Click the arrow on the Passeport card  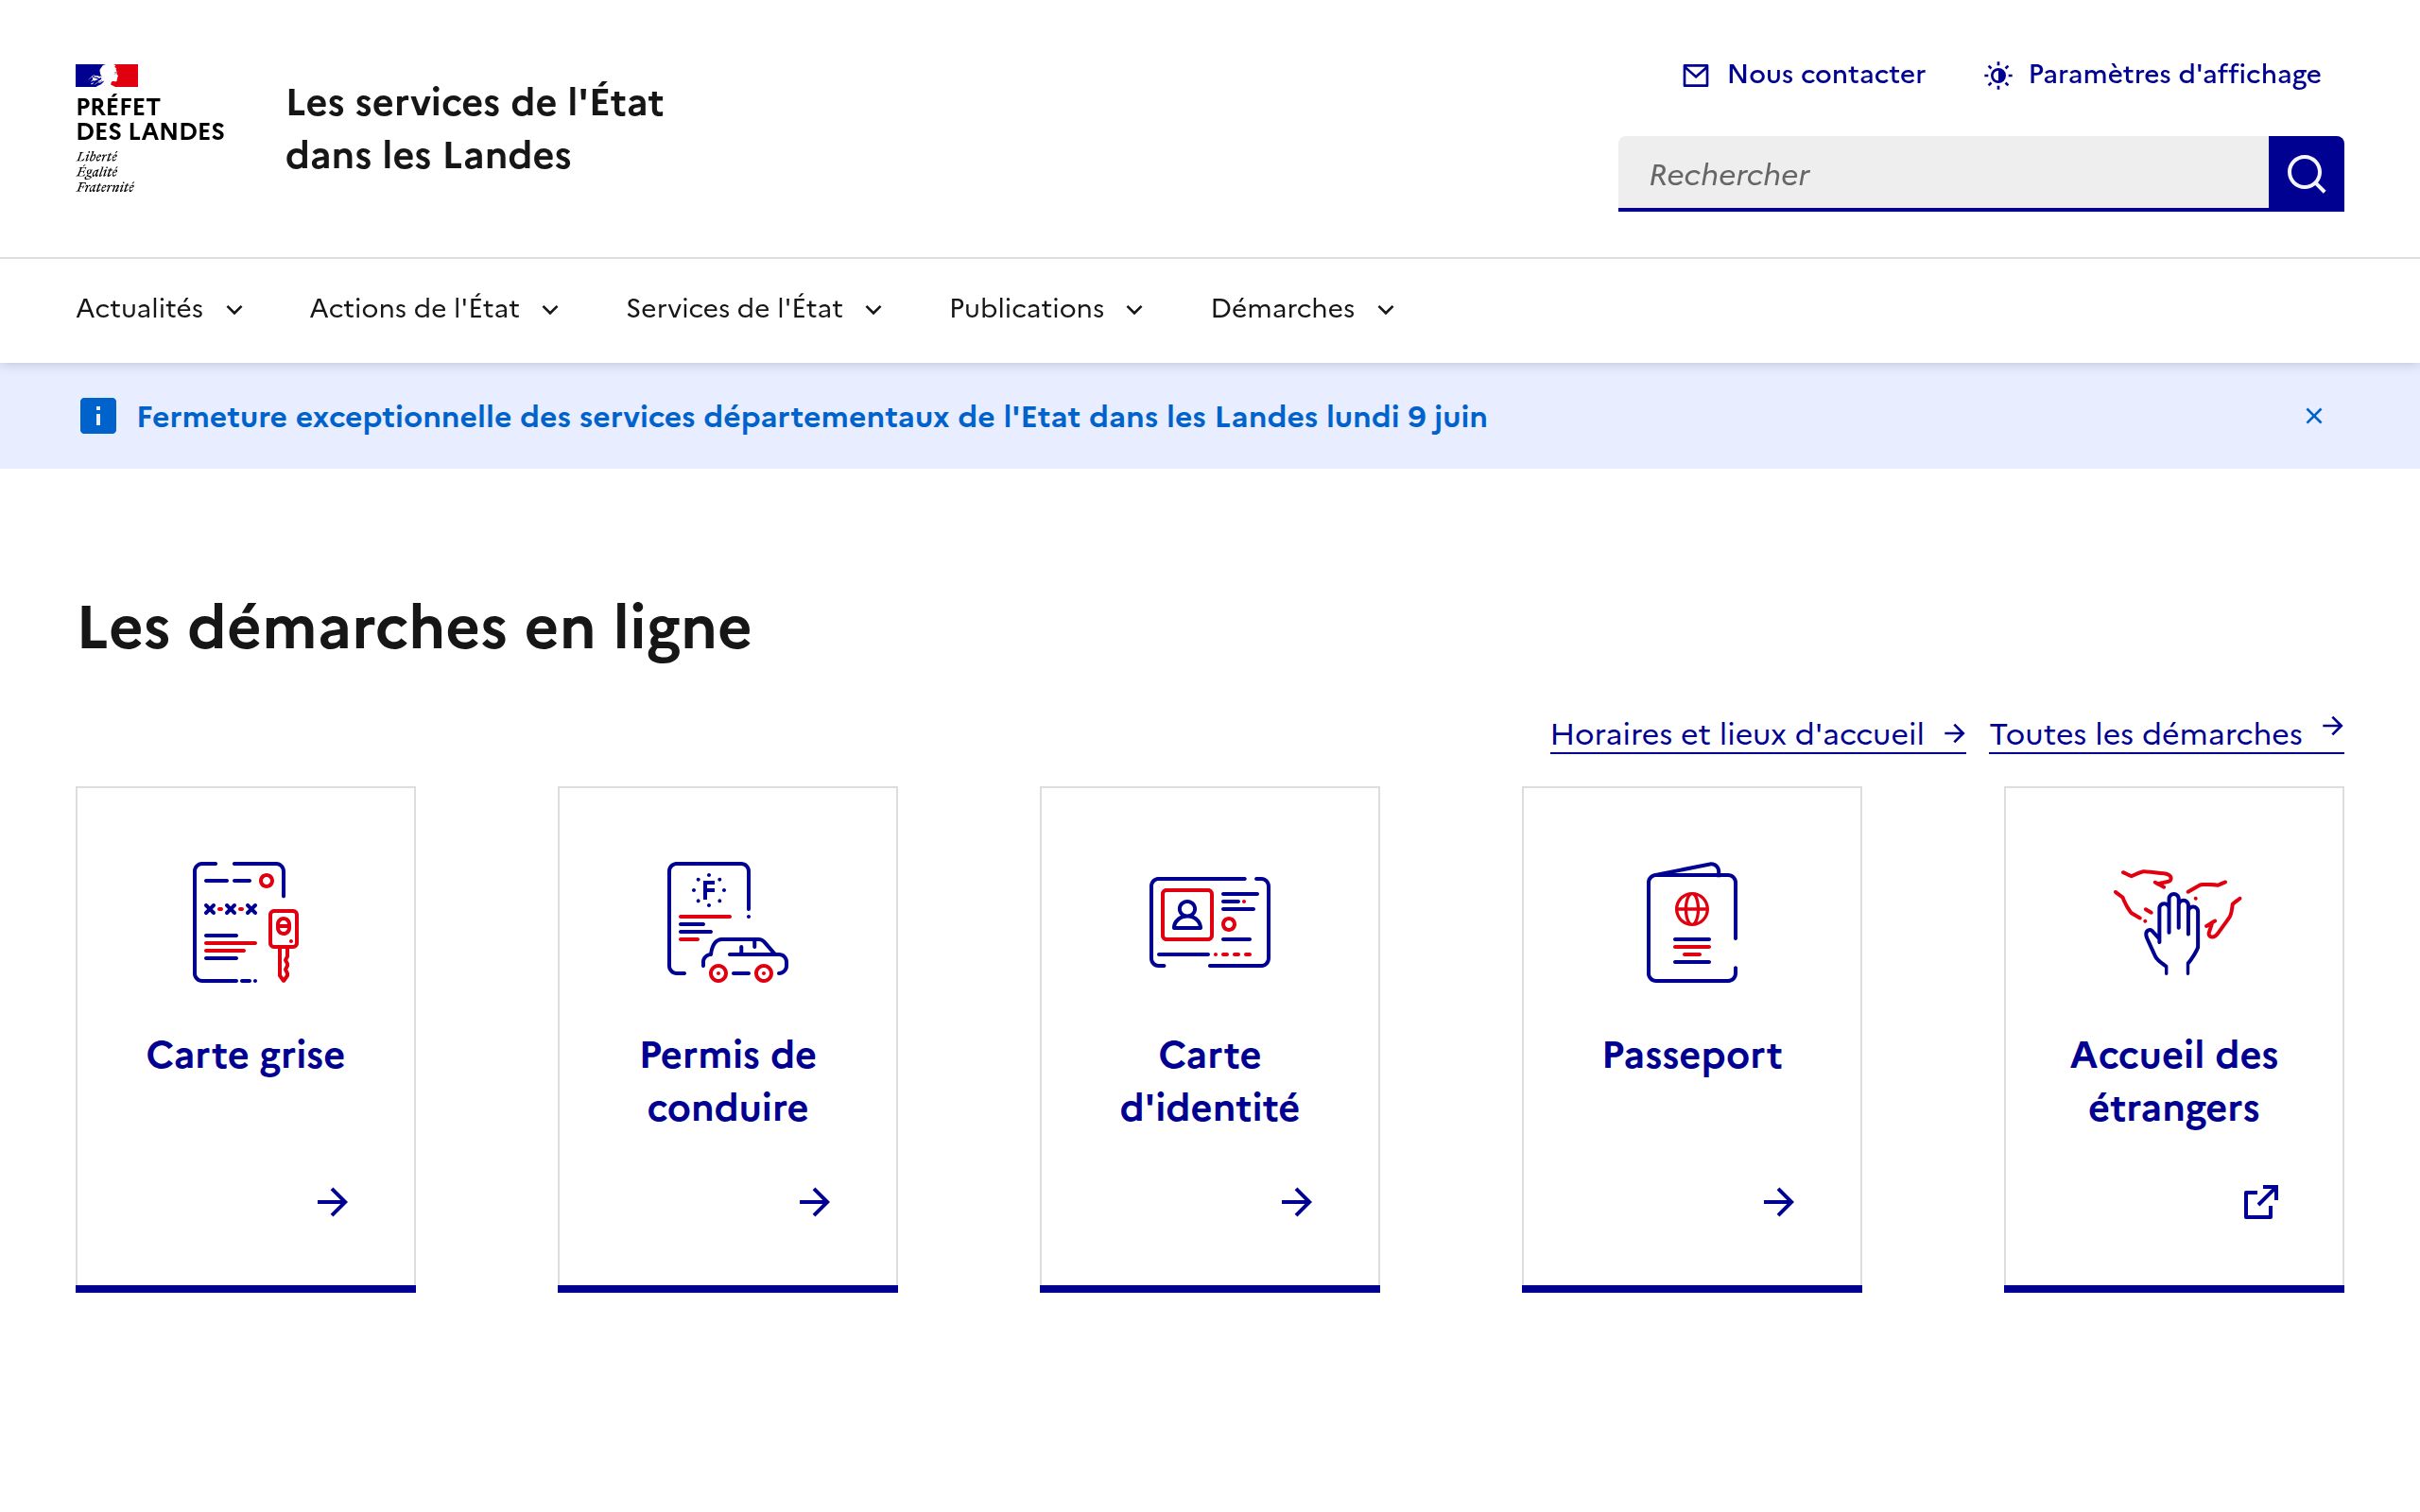pyautogui.click(x=1778, y=1201)
